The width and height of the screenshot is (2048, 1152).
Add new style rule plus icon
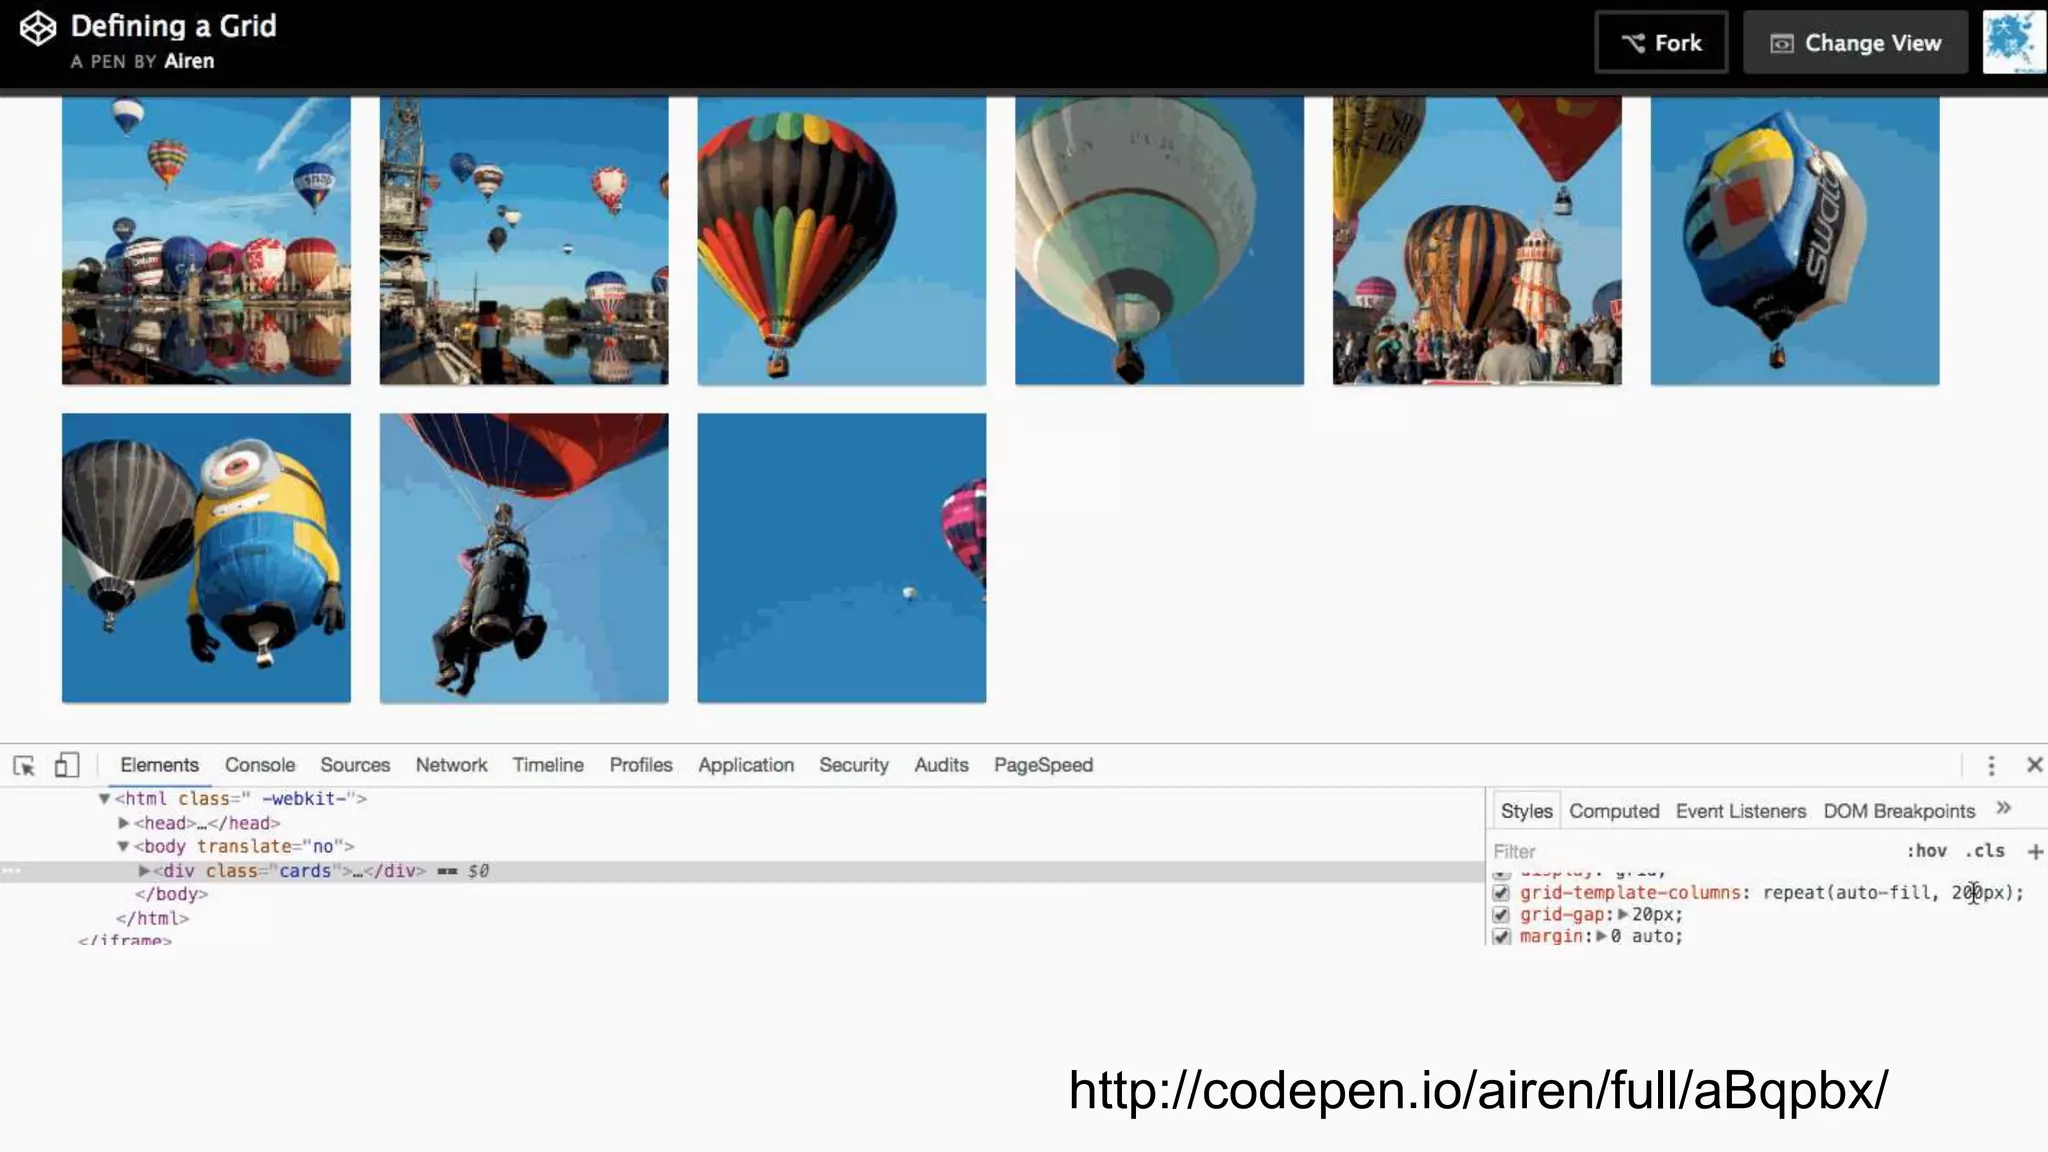tap(2035, 851)
